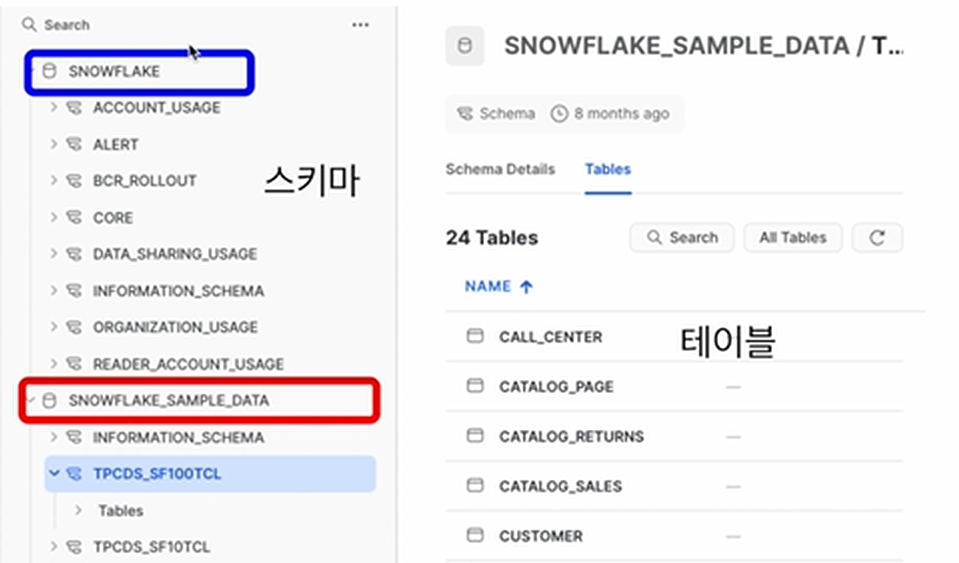Expand the TPCDS_SF10TCL schema chevron
Viewport: 959px width, 563px height.
[54, 546]
